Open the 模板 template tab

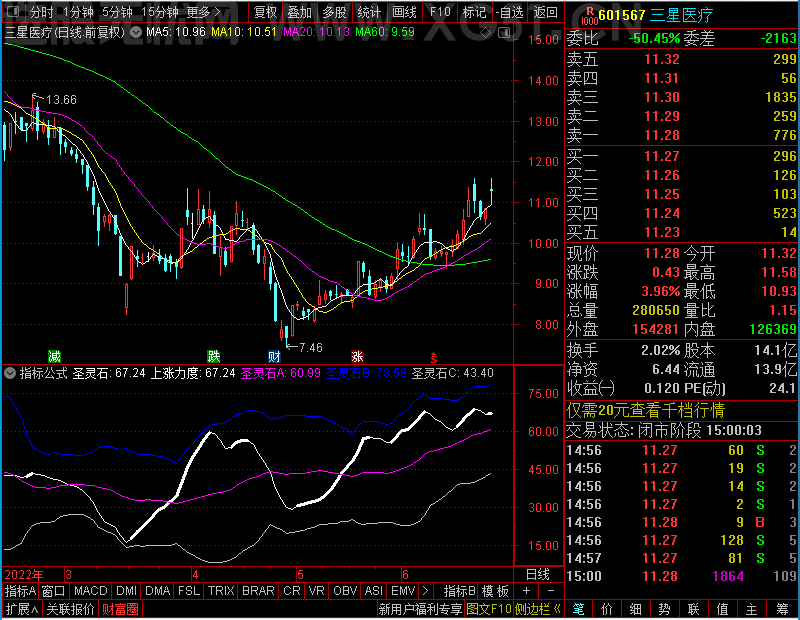495,591
